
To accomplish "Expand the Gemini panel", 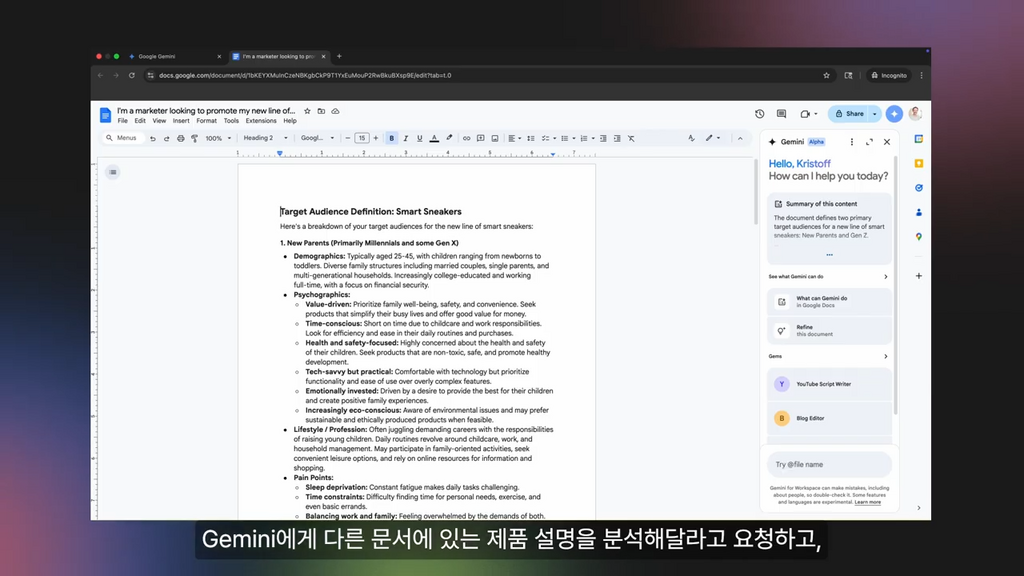I will 869,142.
